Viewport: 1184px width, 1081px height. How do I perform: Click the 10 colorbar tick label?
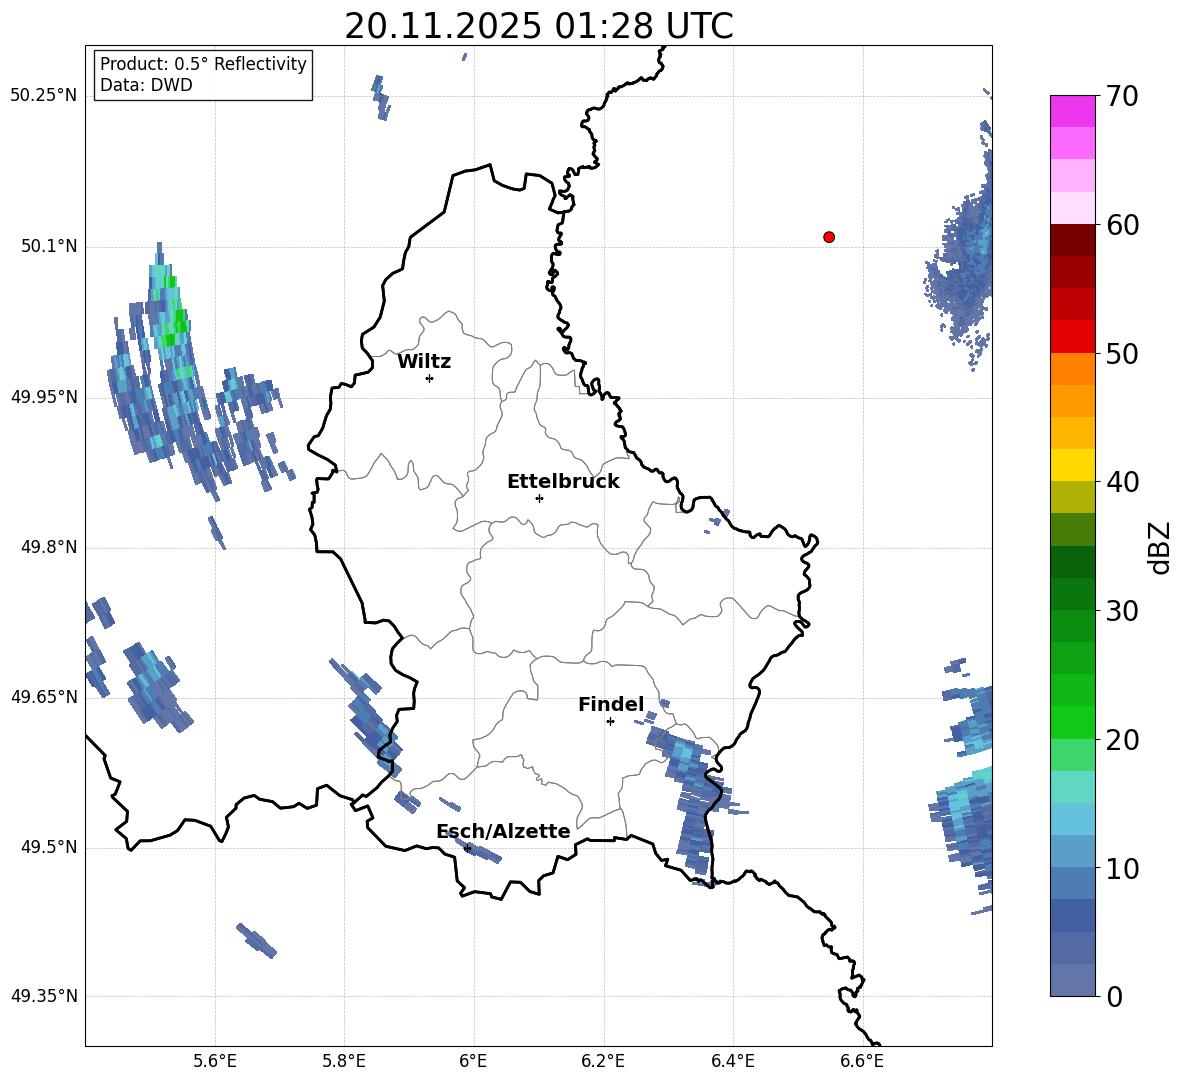click(x=1122, y=868)
